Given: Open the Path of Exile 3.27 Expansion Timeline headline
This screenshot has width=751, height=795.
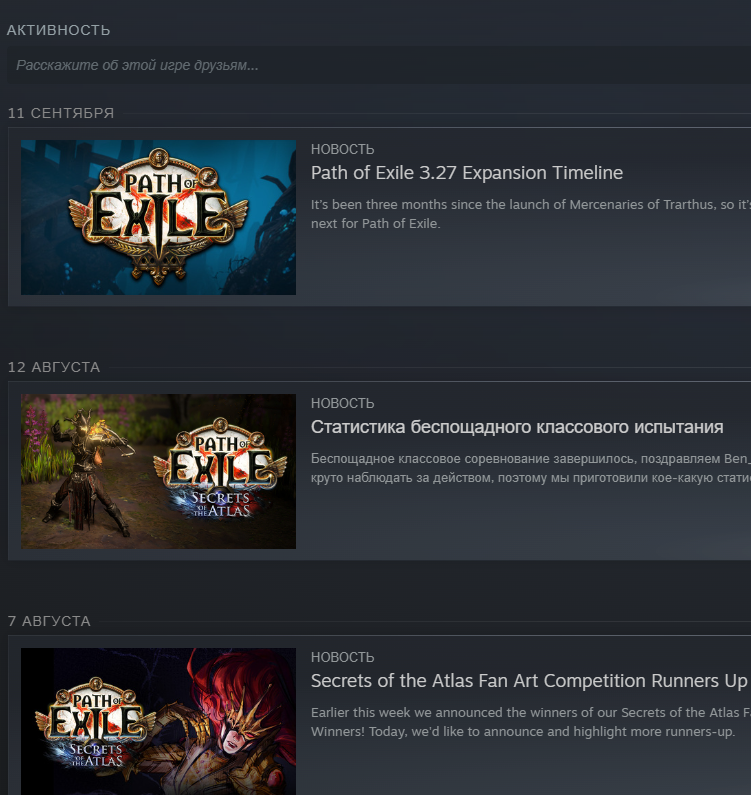Looking at the screenshot, I should point(467,173).
